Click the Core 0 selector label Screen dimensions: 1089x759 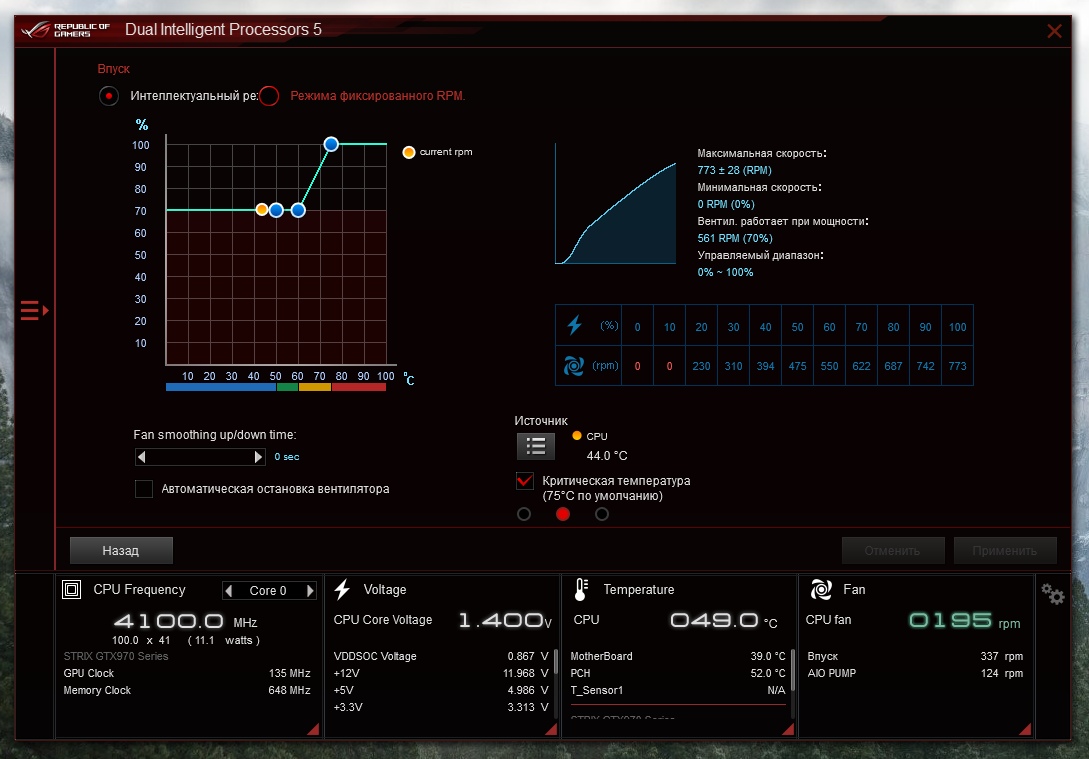268,590
